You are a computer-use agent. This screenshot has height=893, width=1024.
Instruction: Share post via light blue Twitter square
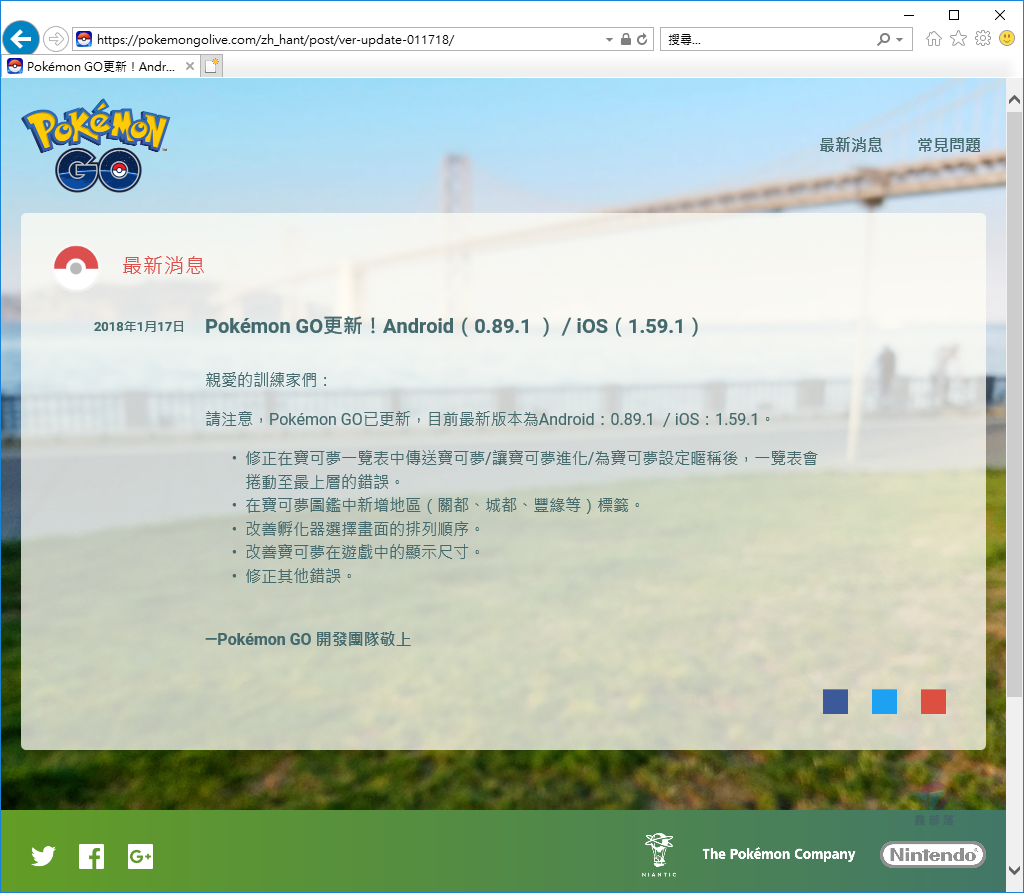click(884, 702)
